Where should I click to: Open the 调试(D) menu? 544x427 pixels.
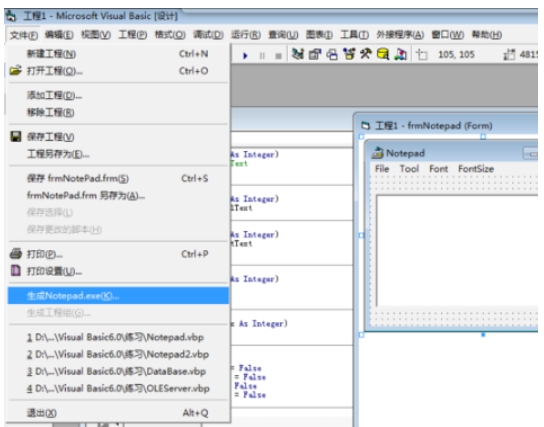coord(208,35)
